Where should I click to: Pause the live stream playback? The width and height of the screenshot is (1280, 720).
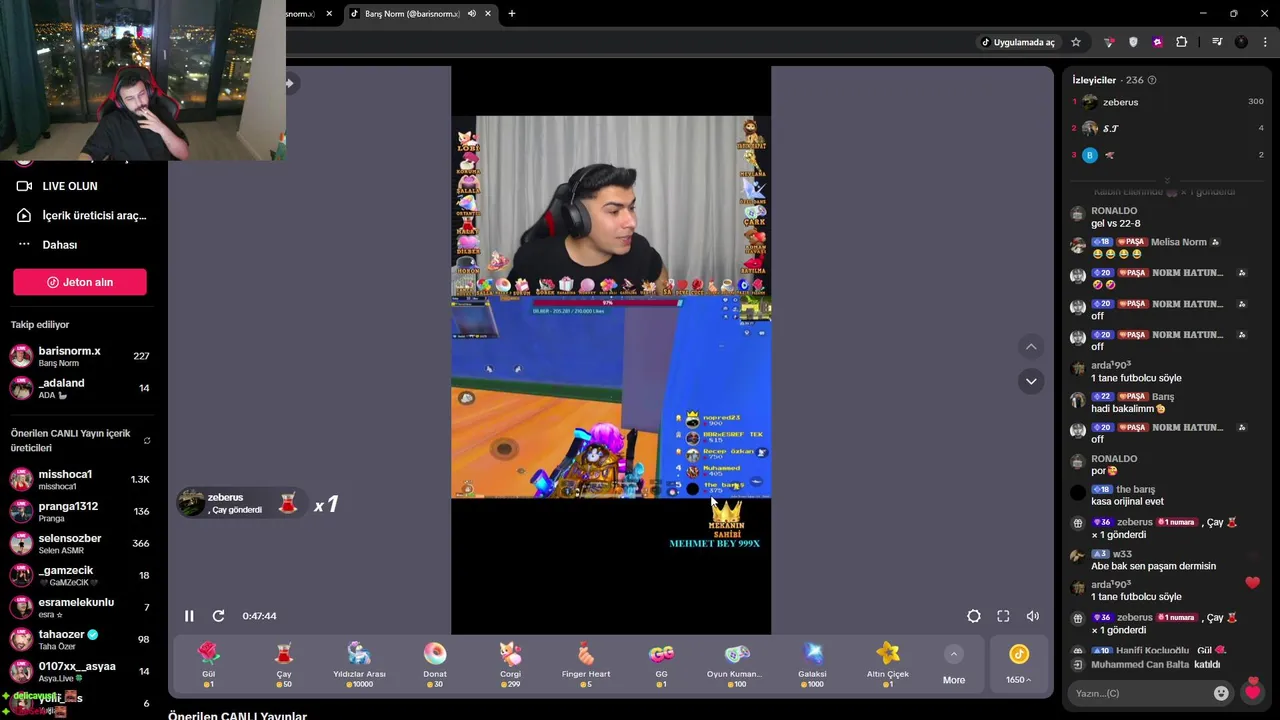pyautogui.click(x=189, y=616)
